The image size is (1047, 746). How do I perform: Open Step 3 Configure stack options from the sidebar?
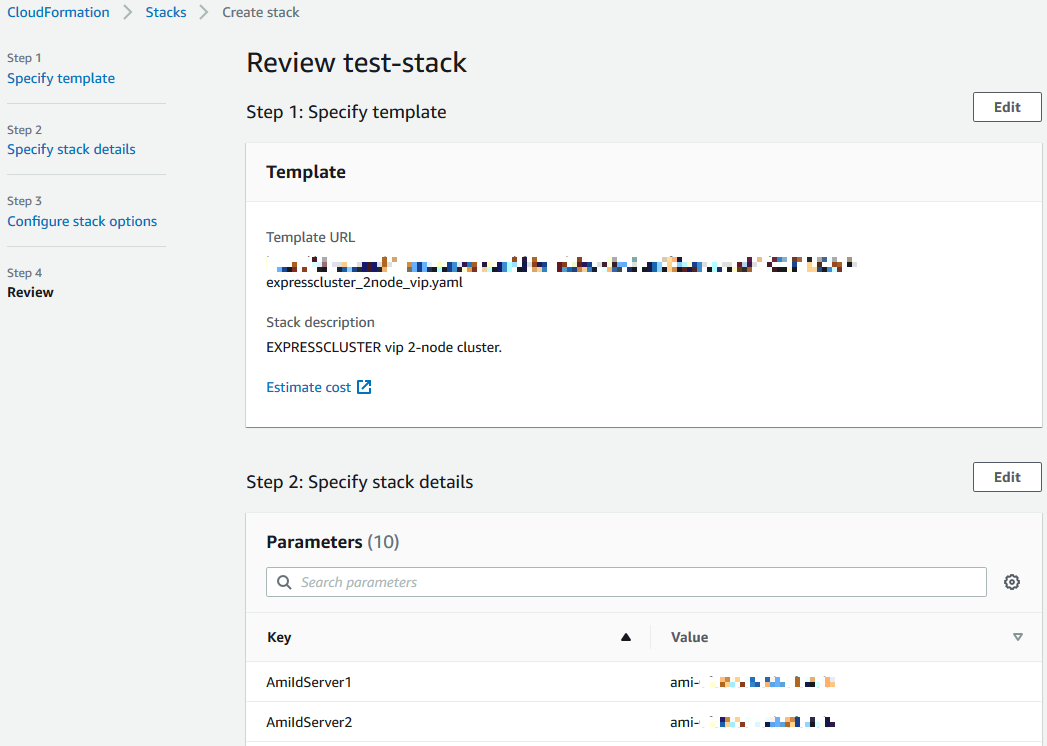[82, 221]
